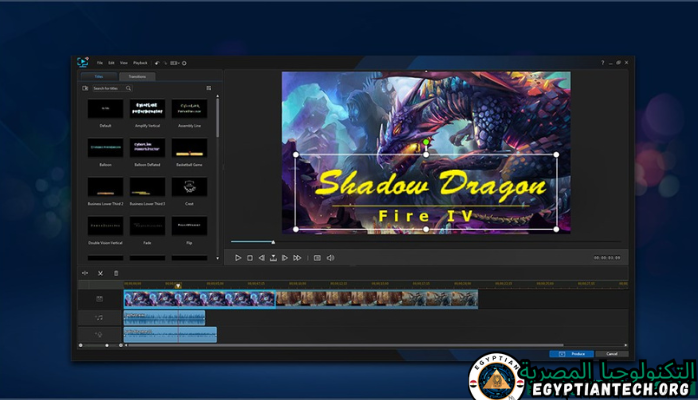Select the Double Vision Vertical thumbnail
The image size is (698, 400).
(106, 226)
